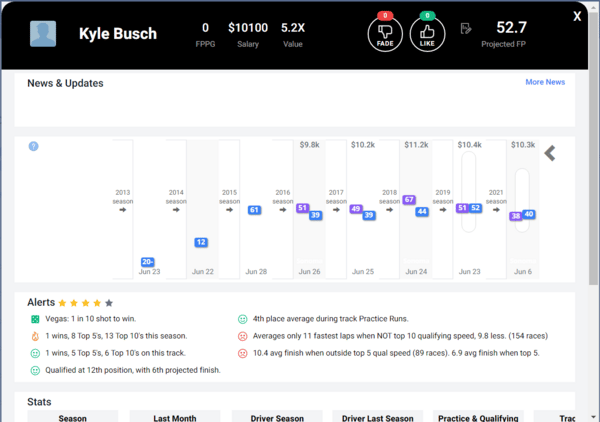This screenshot has width=600, height=422.
Task: Switch to the Season stats tab
Action: (x=72, y=417)
